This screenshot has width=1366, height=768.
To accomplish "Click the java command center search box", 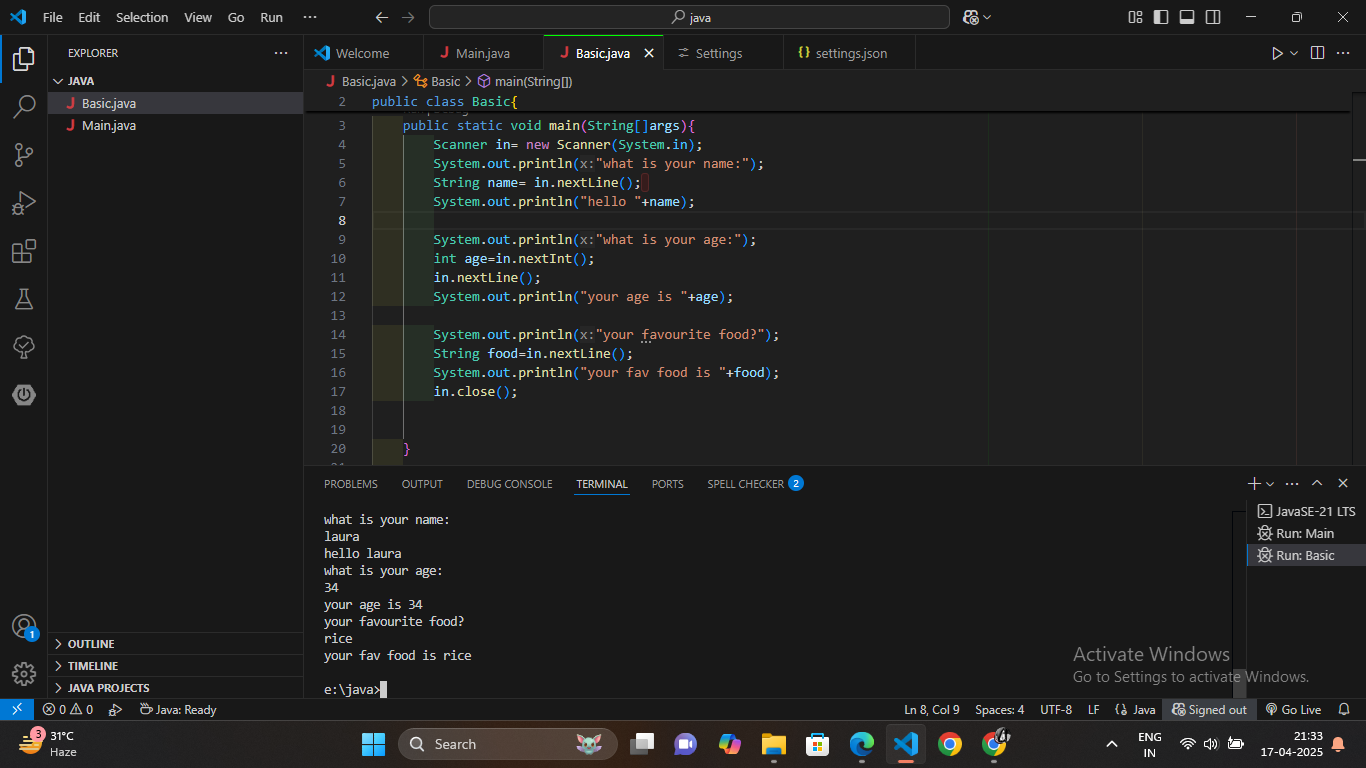I will click(689, 17).
